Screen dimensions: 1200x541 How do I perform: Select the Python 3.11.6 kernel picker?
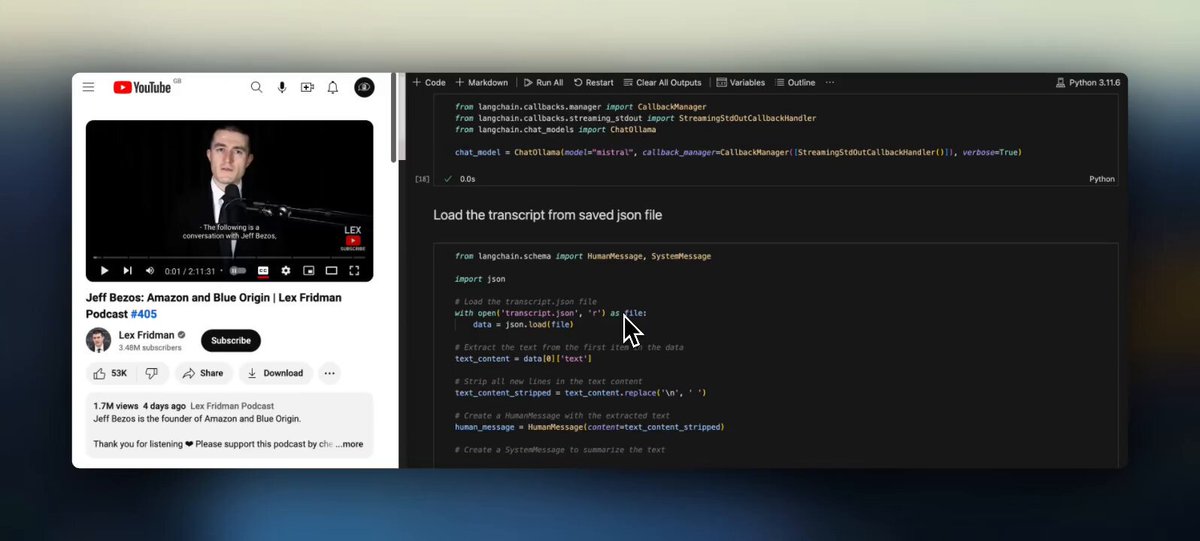coord(1087,82)
